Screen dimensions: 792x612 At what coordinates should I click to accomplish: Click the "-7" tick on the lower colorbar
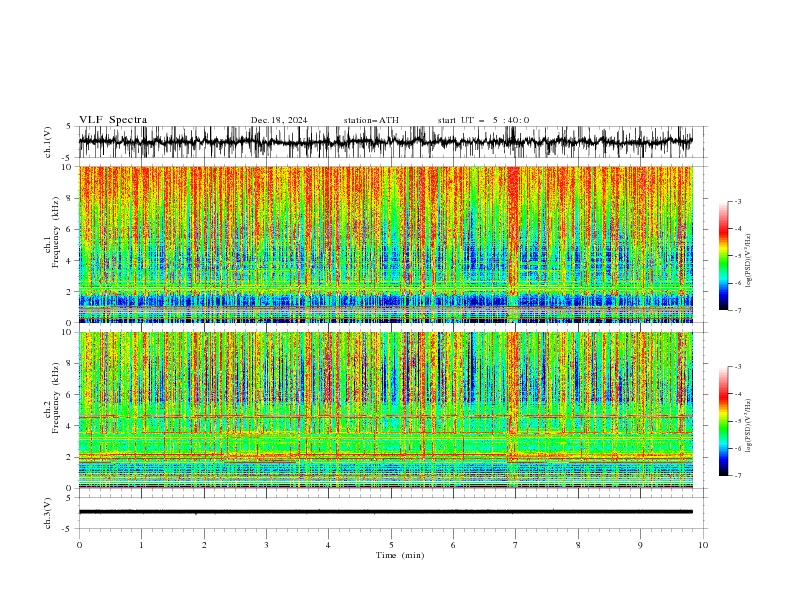[x=737, y=475]
